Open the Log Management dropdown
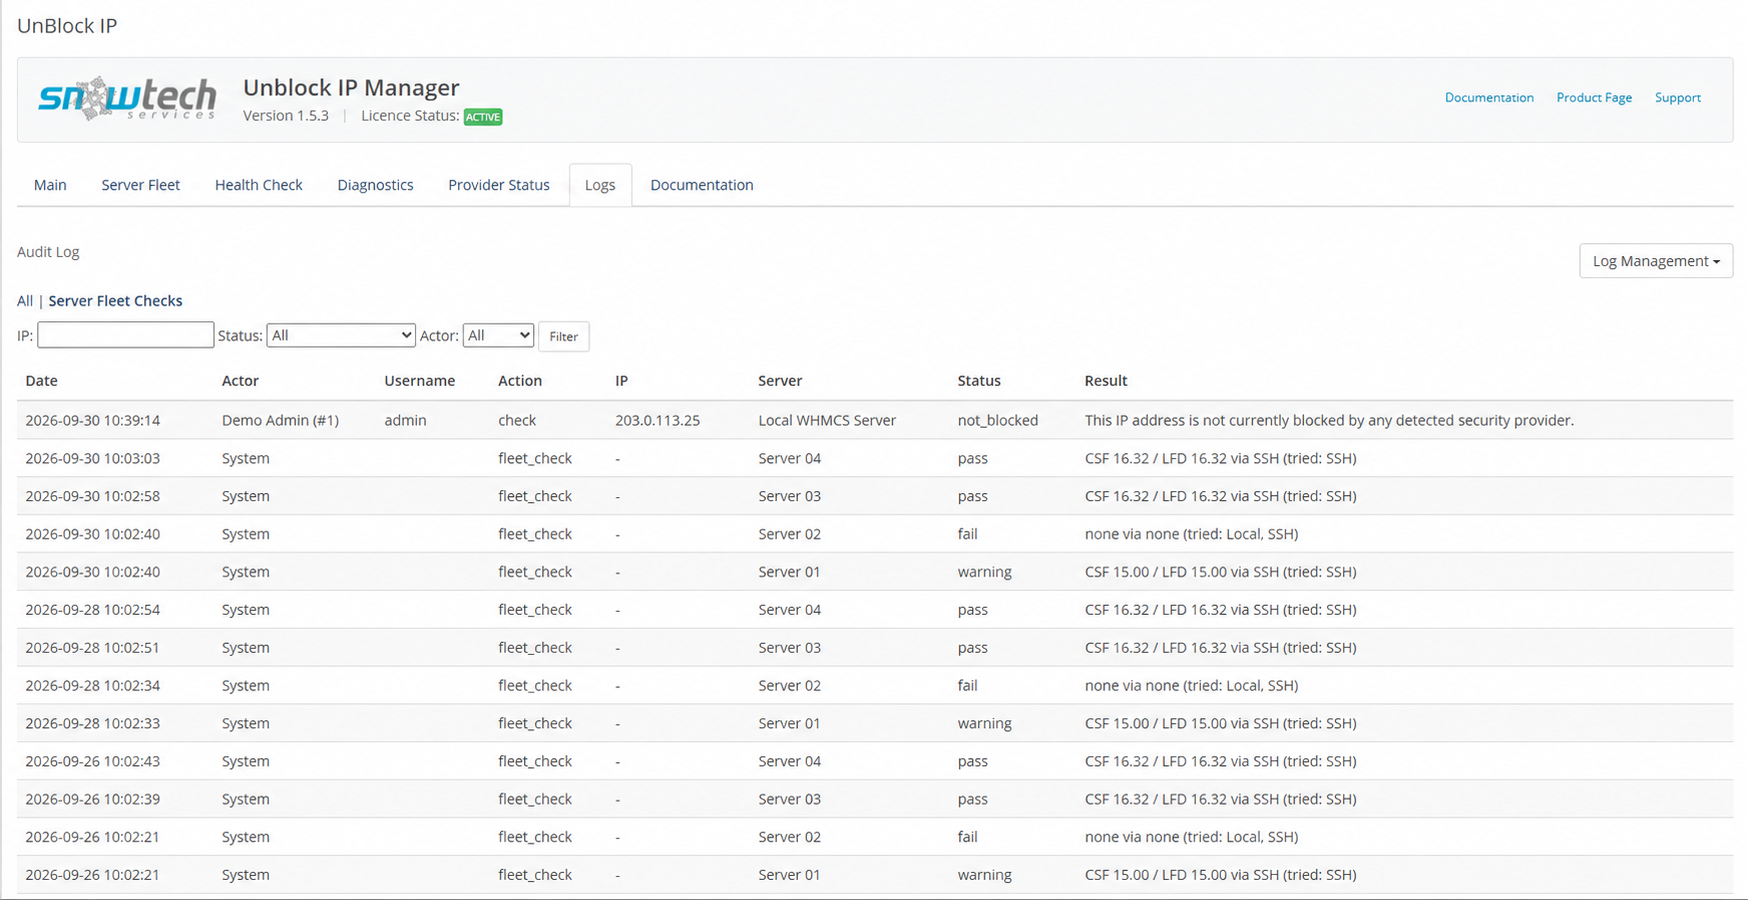The height and width of the screenshot is (900, 1748). [x=1656, y=261]
